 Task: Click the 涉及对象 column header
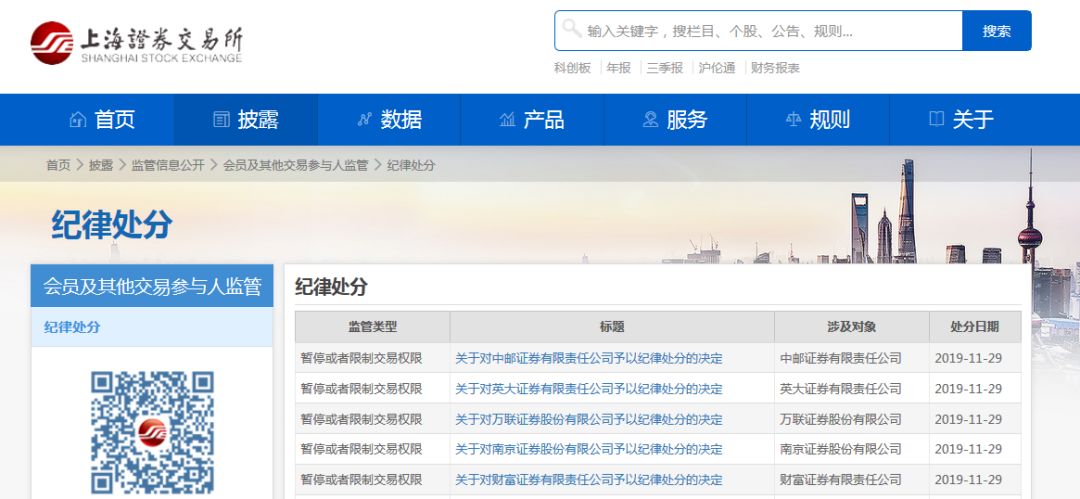(852, 327)
